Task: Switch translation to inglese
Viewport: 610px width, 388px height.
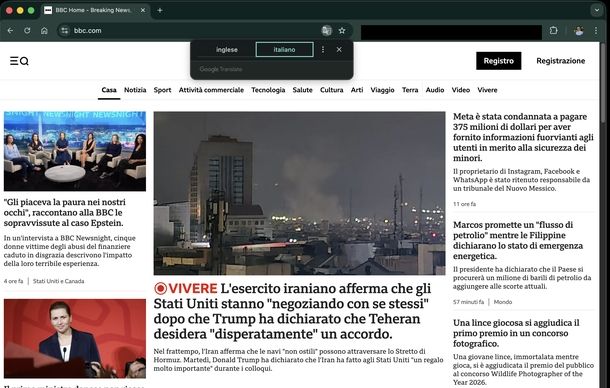Action: tap(227, 49)
